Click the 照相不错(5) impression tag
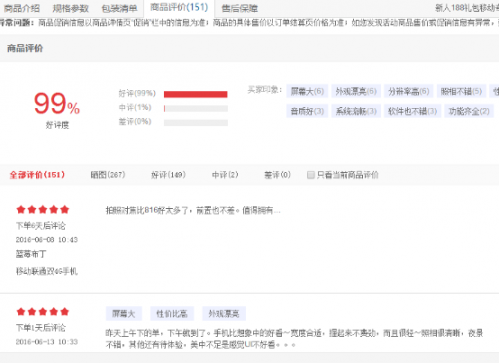This screenshot has width=499, height=363. pos(461,91)
